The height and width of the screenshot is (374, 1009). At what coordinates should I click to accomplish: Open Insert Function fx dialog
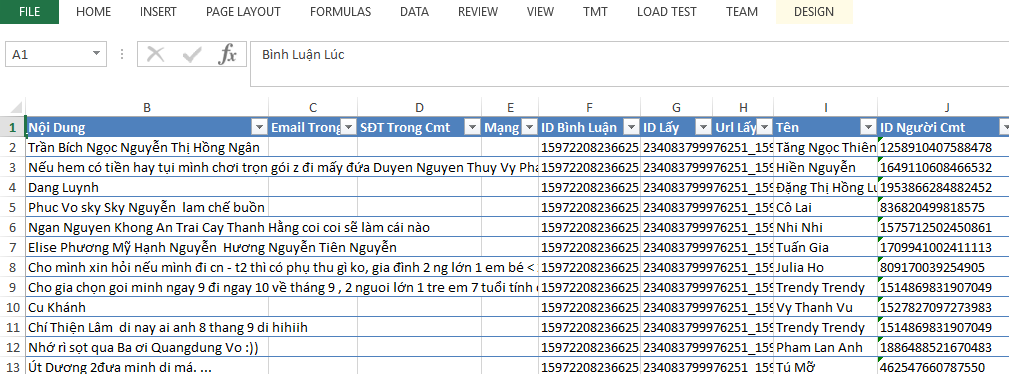click(x=227, y=55)
